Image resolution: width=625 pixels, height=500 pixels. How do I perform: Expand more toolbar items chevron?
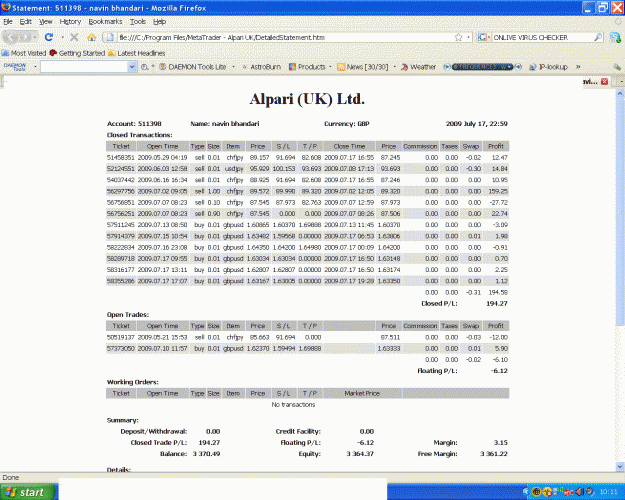pos(578,67)
